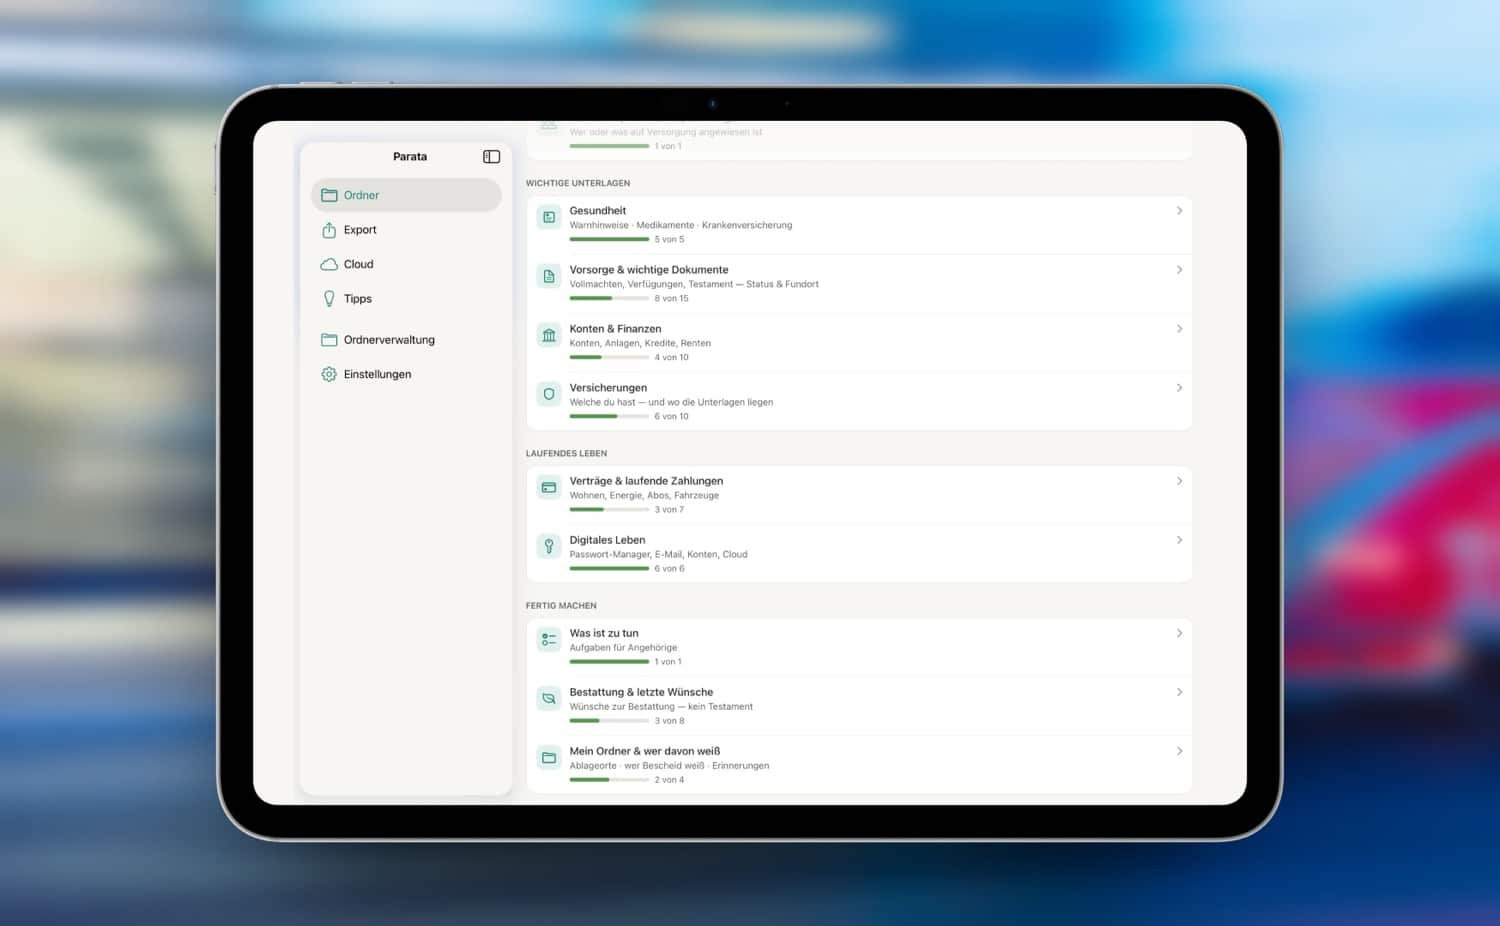Screen dimensions: 1500x926
Task: Click 'Aufgaben für Angehörige' subtitle text
Action: 624,648
